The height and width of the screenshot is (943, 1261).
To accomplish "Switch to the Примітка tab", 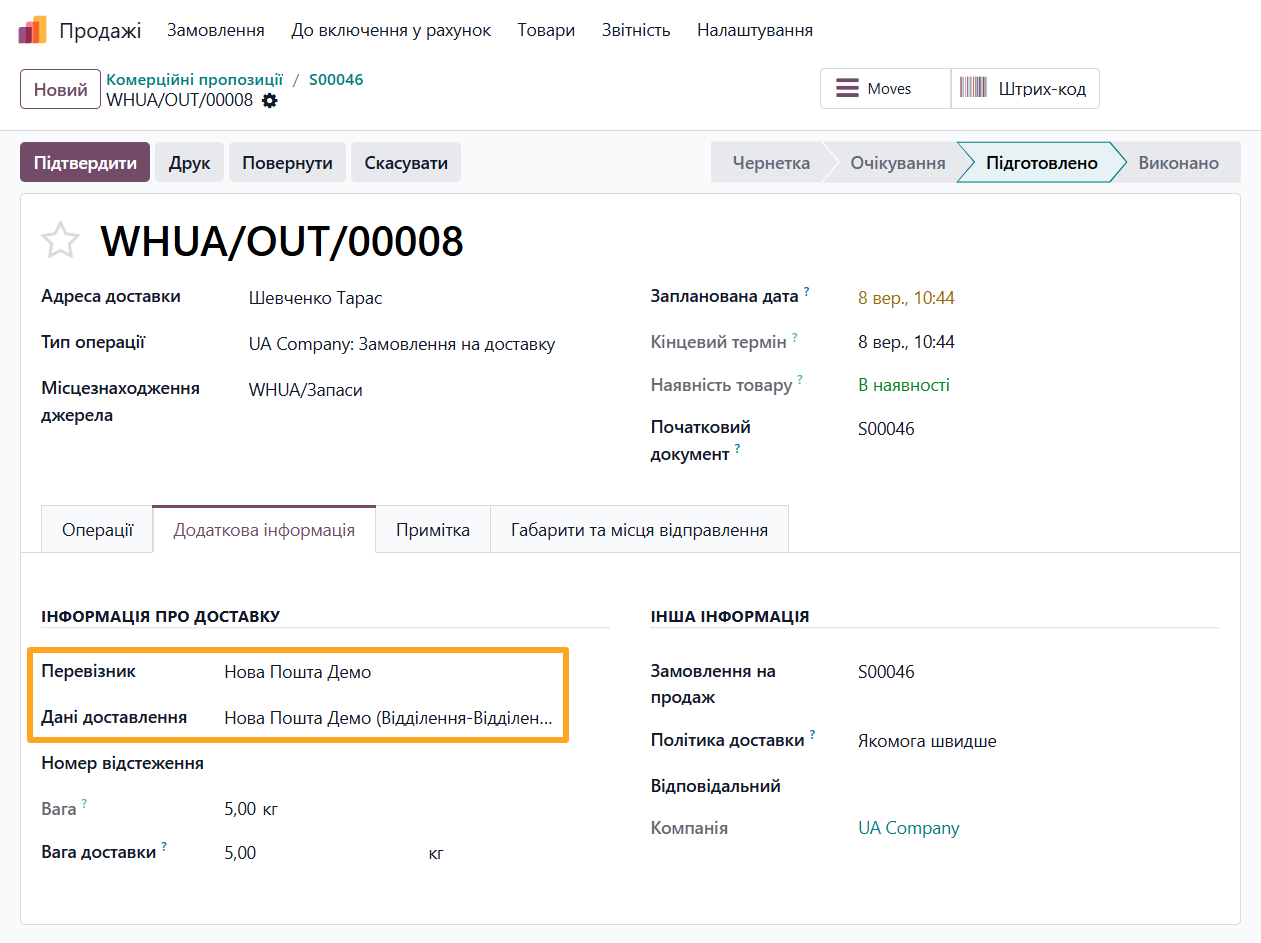I will (x=433, y=529).
